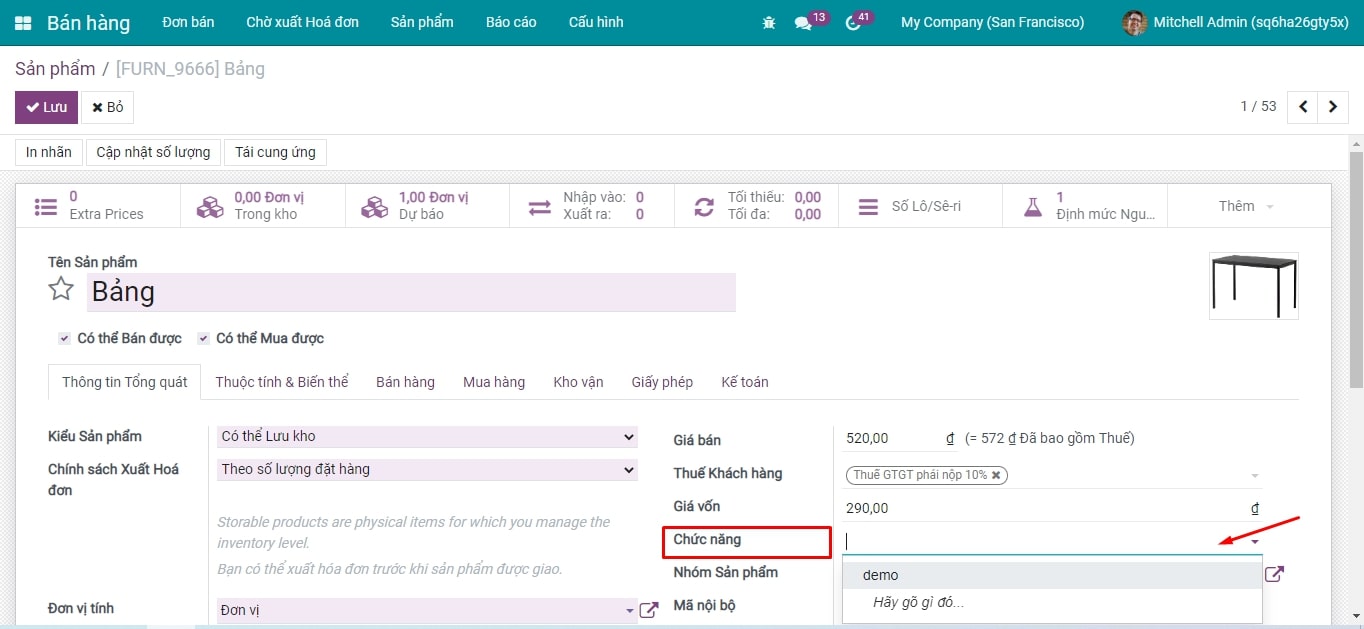The width and height of the screenshot is (1364, 629).
Task: Mark product as favorite with star
Action: [x=61, y=290]
